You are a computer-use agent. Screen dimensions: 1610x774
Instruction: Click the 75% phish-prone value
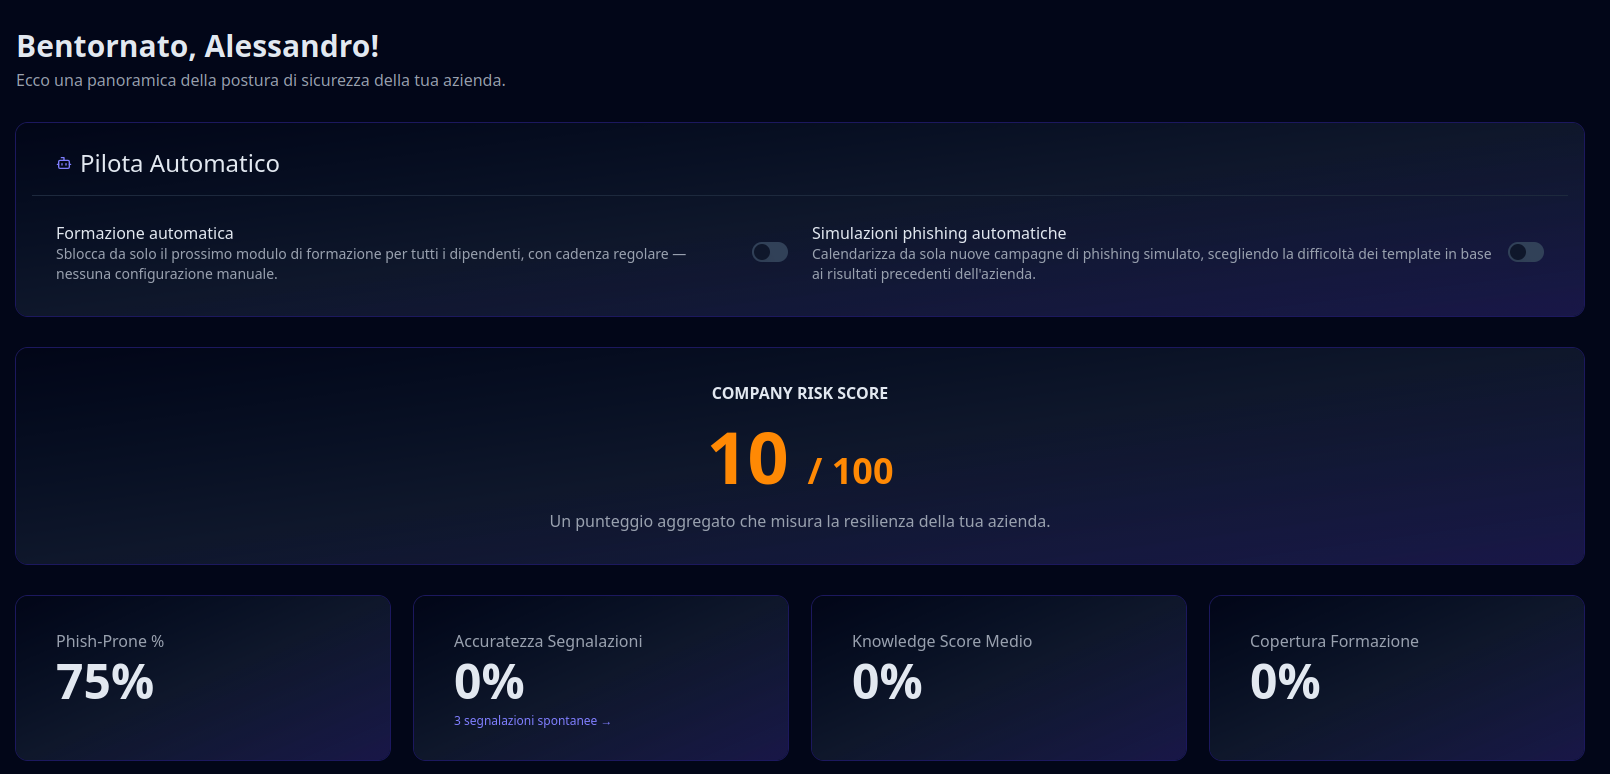tap(105, 682)
